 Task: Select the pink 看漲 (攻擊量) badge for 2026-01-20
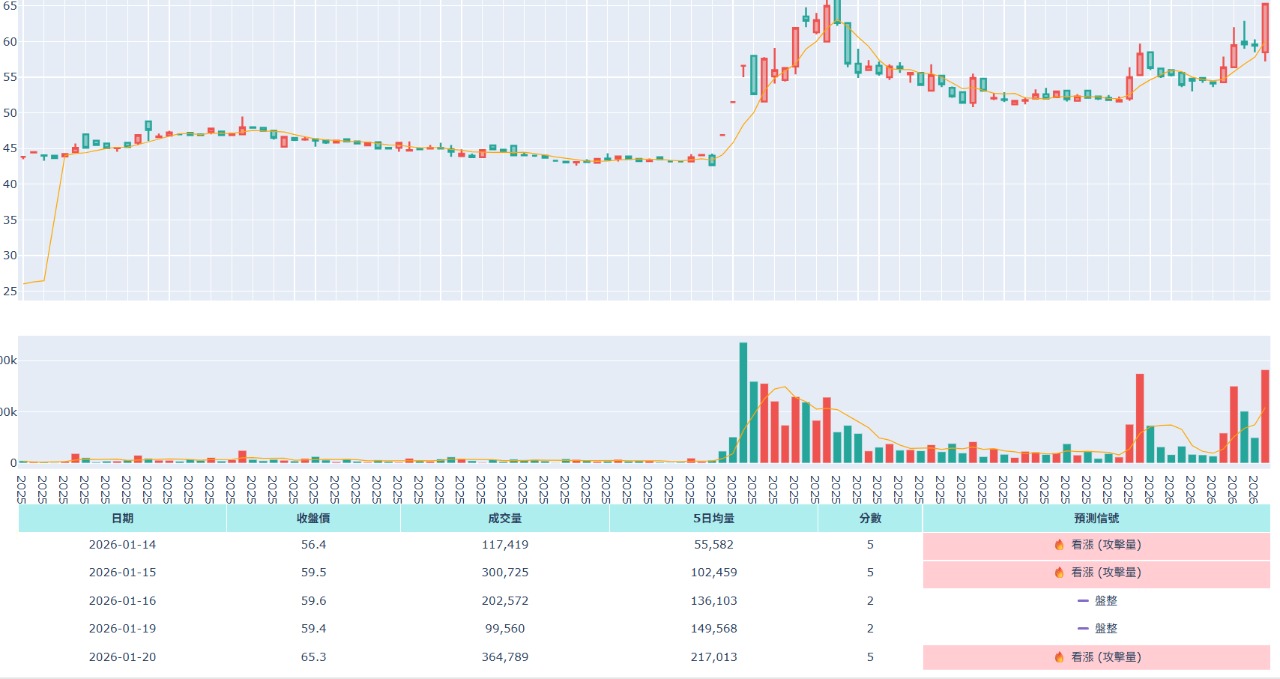coord(1101,657)
